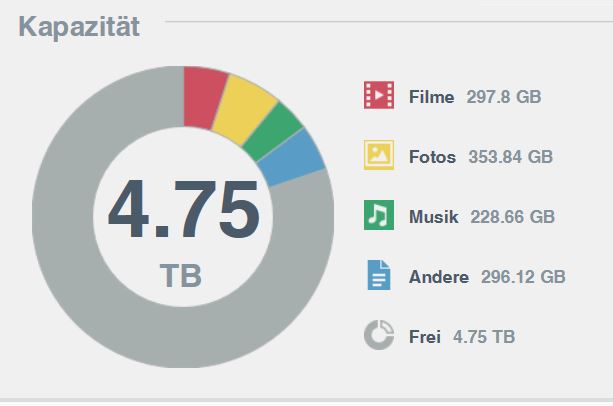
Task: Click the red Filme film icon
Action: click(x=379, y=95)
